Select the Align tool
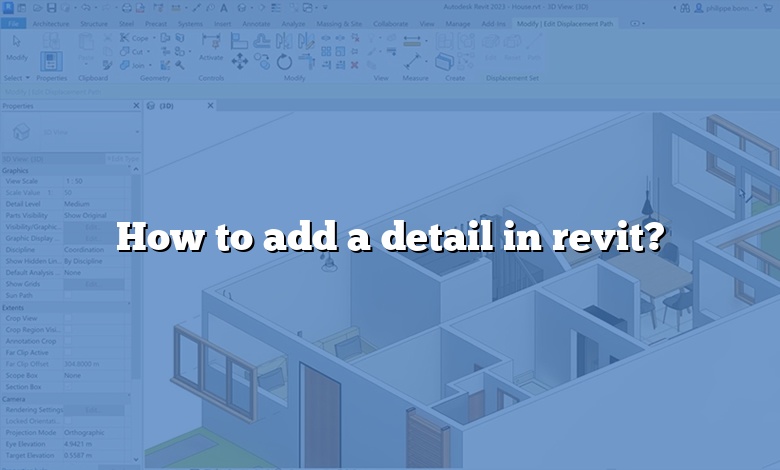 tap(239, 41)
